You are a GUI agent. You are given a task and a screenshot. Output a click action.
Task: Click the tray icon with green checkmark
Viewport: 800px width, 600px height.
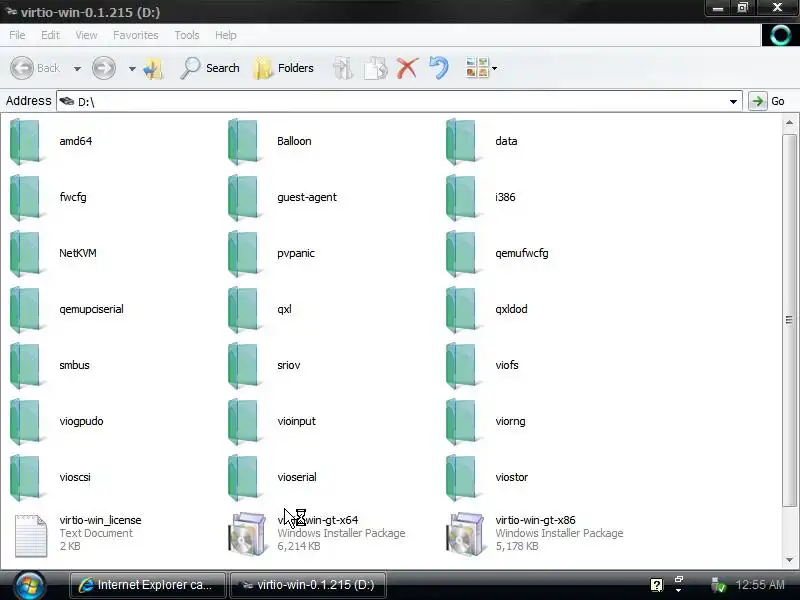pos(718,585)
